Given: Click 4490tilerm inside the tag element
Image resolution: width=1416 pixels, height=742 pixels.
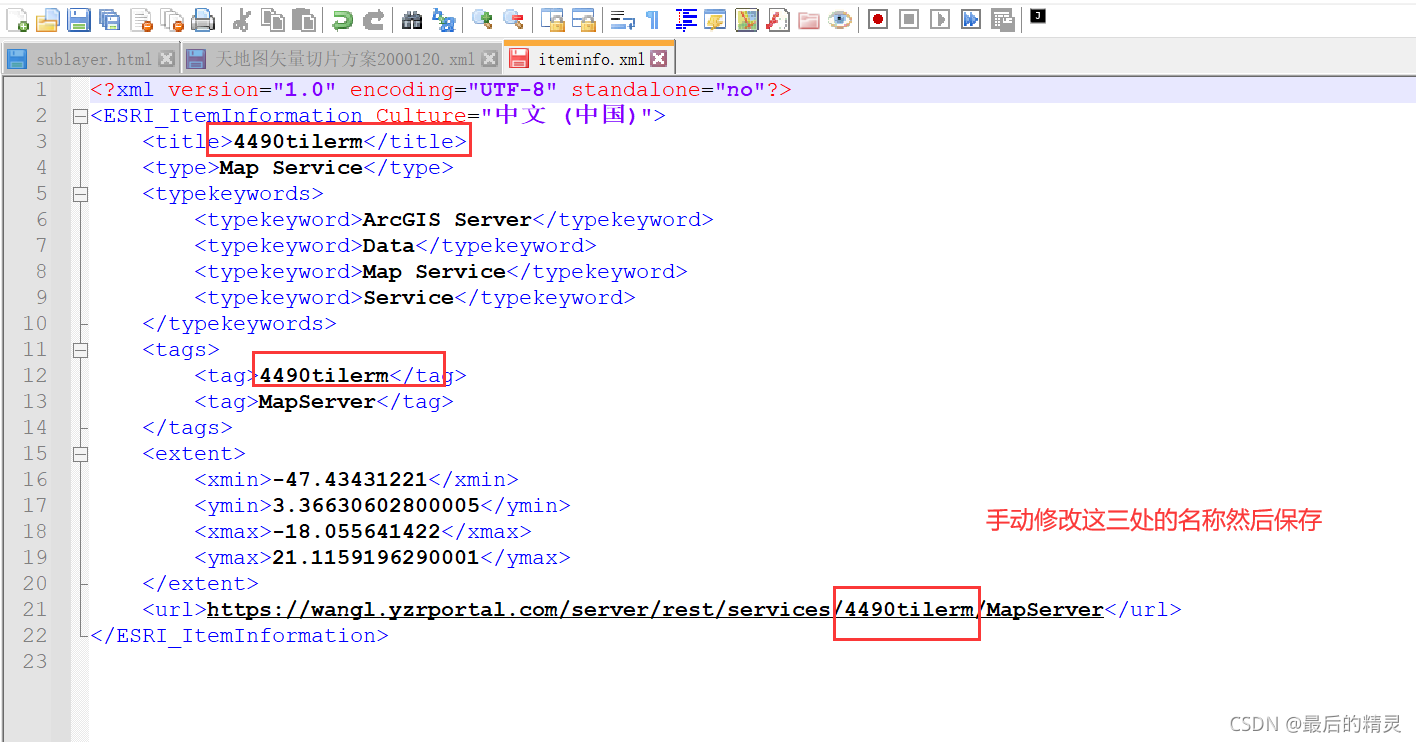Looking at the screenshot, I should (324, 376).
